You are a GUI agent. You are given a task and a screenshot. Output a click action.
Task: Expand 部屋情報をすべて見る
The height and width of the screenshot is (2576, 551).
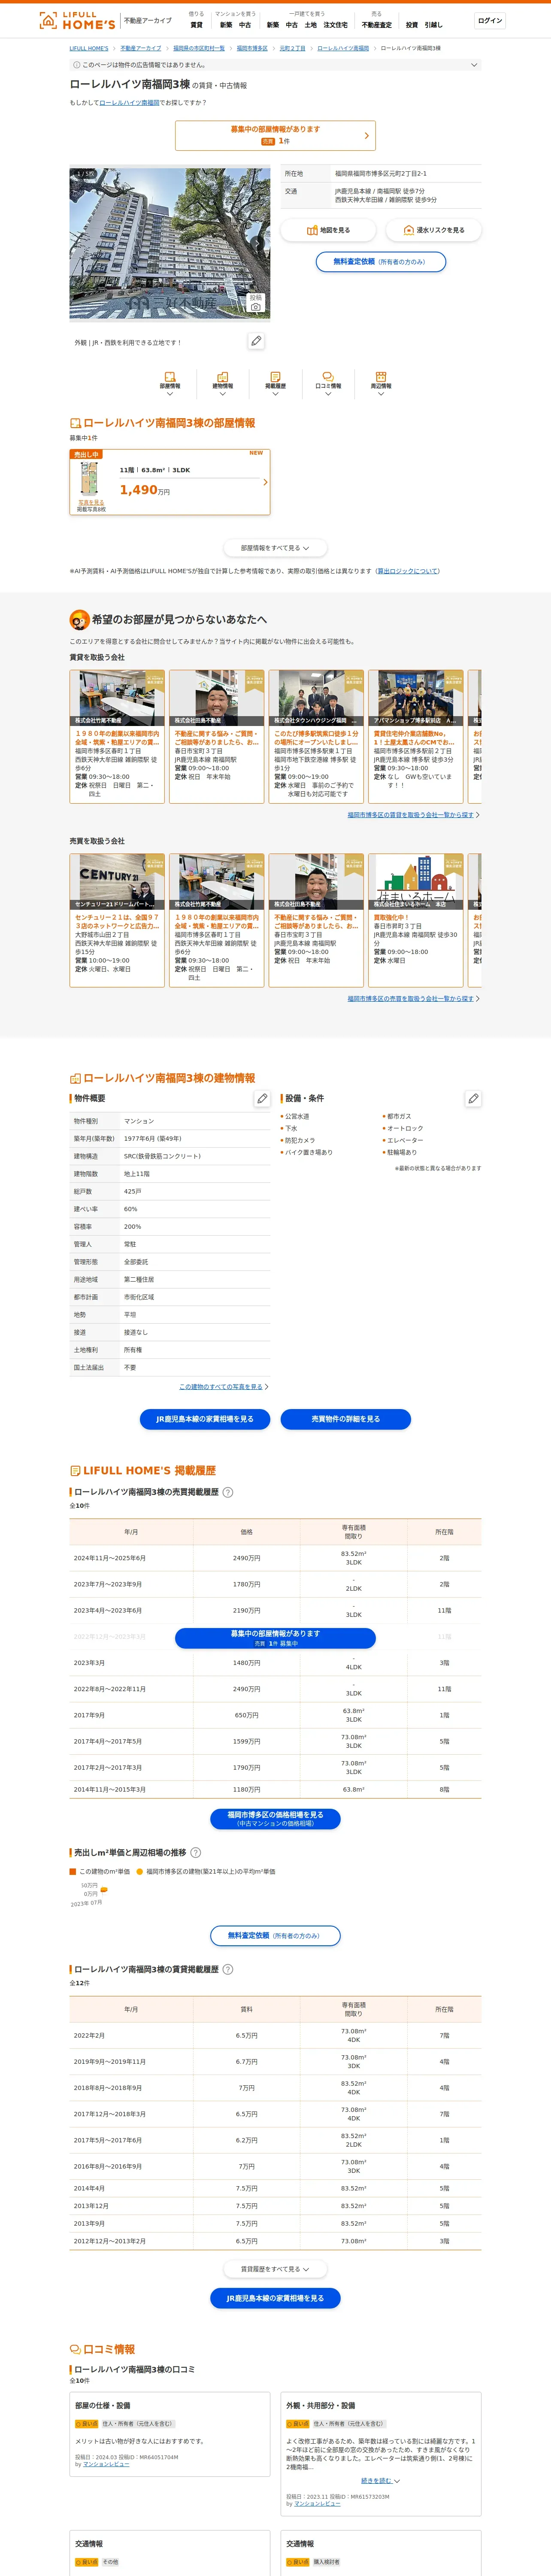point(275,548)
